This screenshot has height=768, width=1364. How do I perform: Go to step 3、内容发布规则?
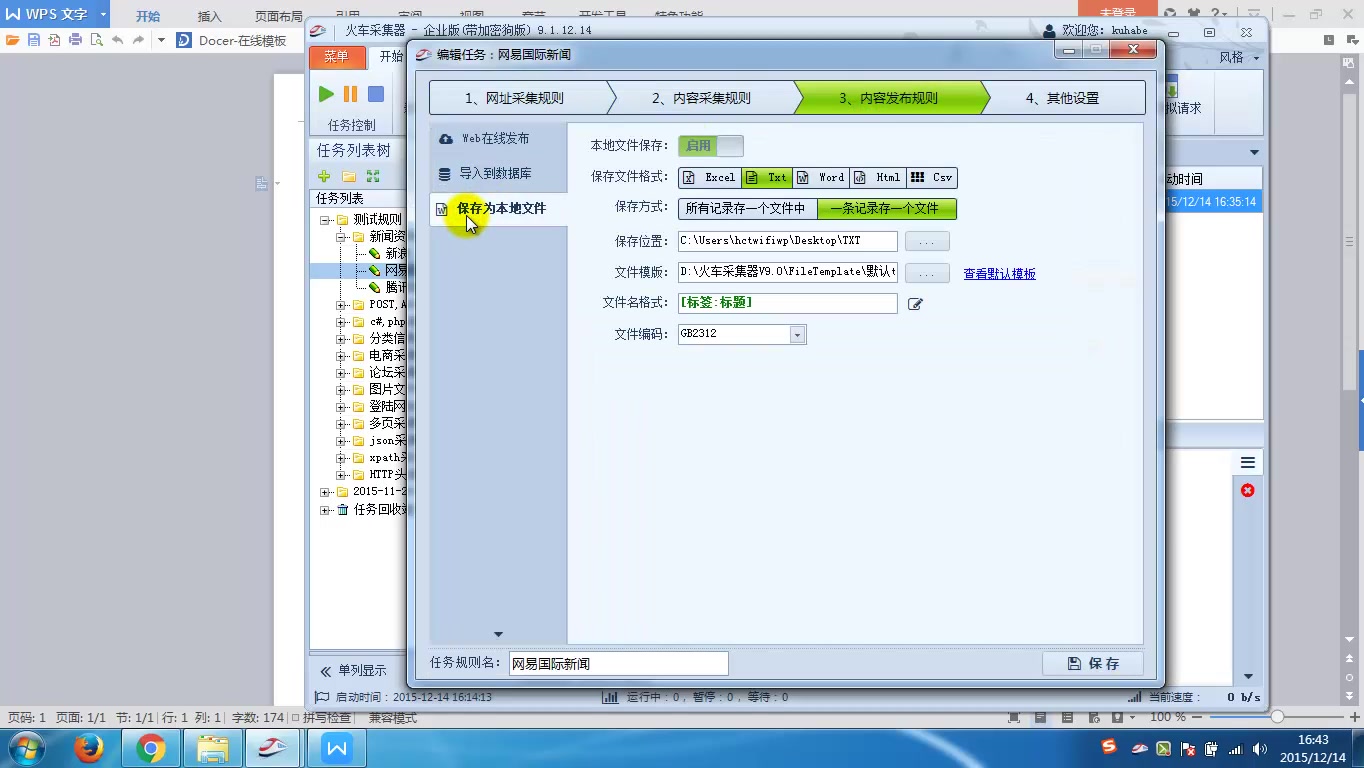pyautogui.click(x=889, y=98)
